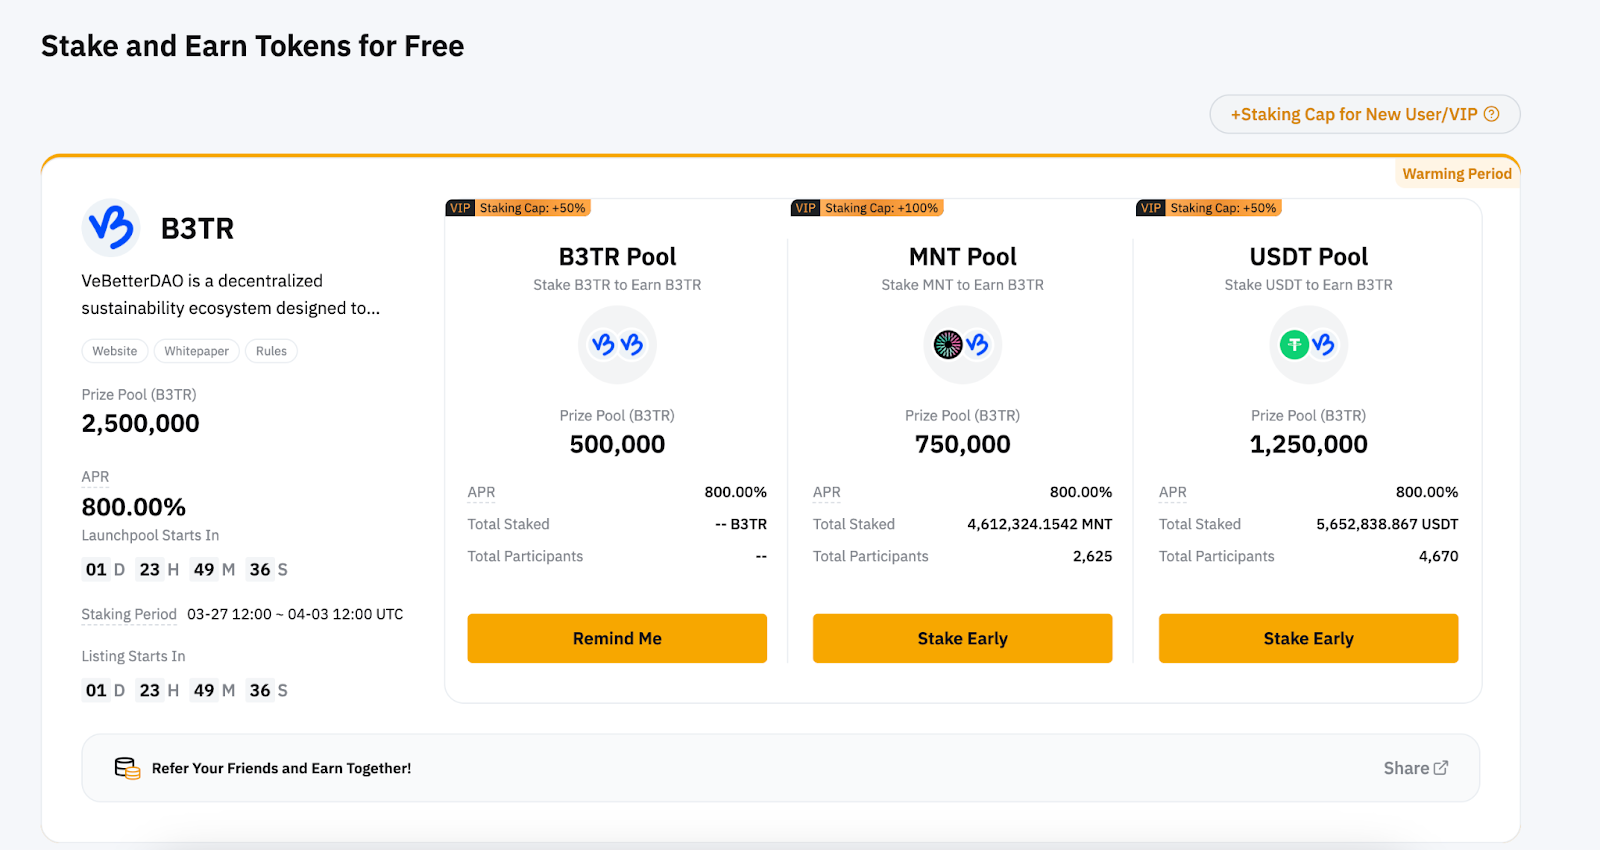Click the coins stack referral icon
Viewport: 1600px width, 850px height.
[127, 768]
